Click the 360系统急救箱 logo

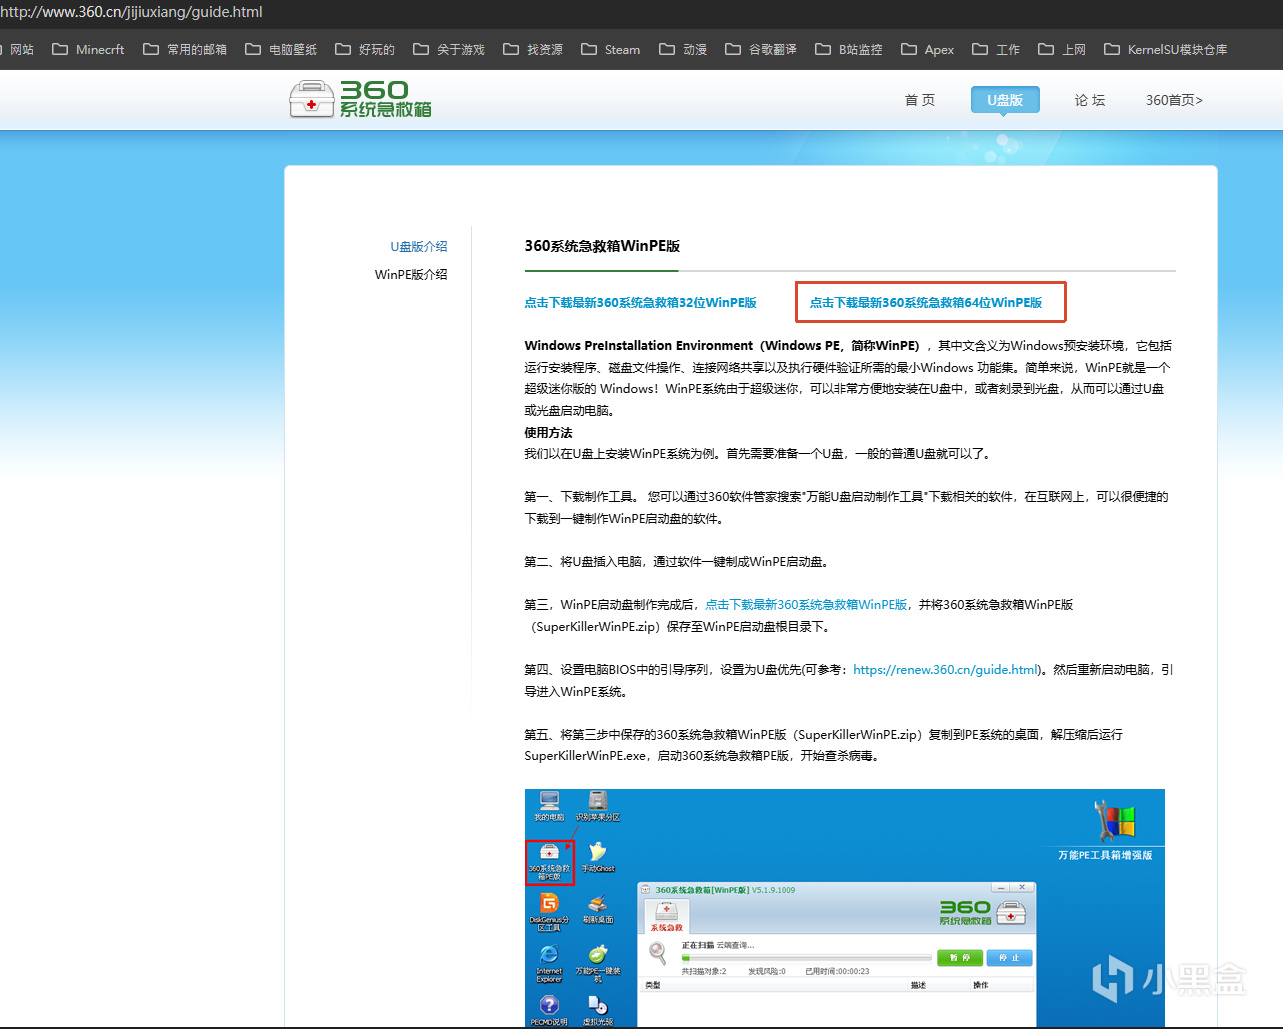[x=360, y=99]
